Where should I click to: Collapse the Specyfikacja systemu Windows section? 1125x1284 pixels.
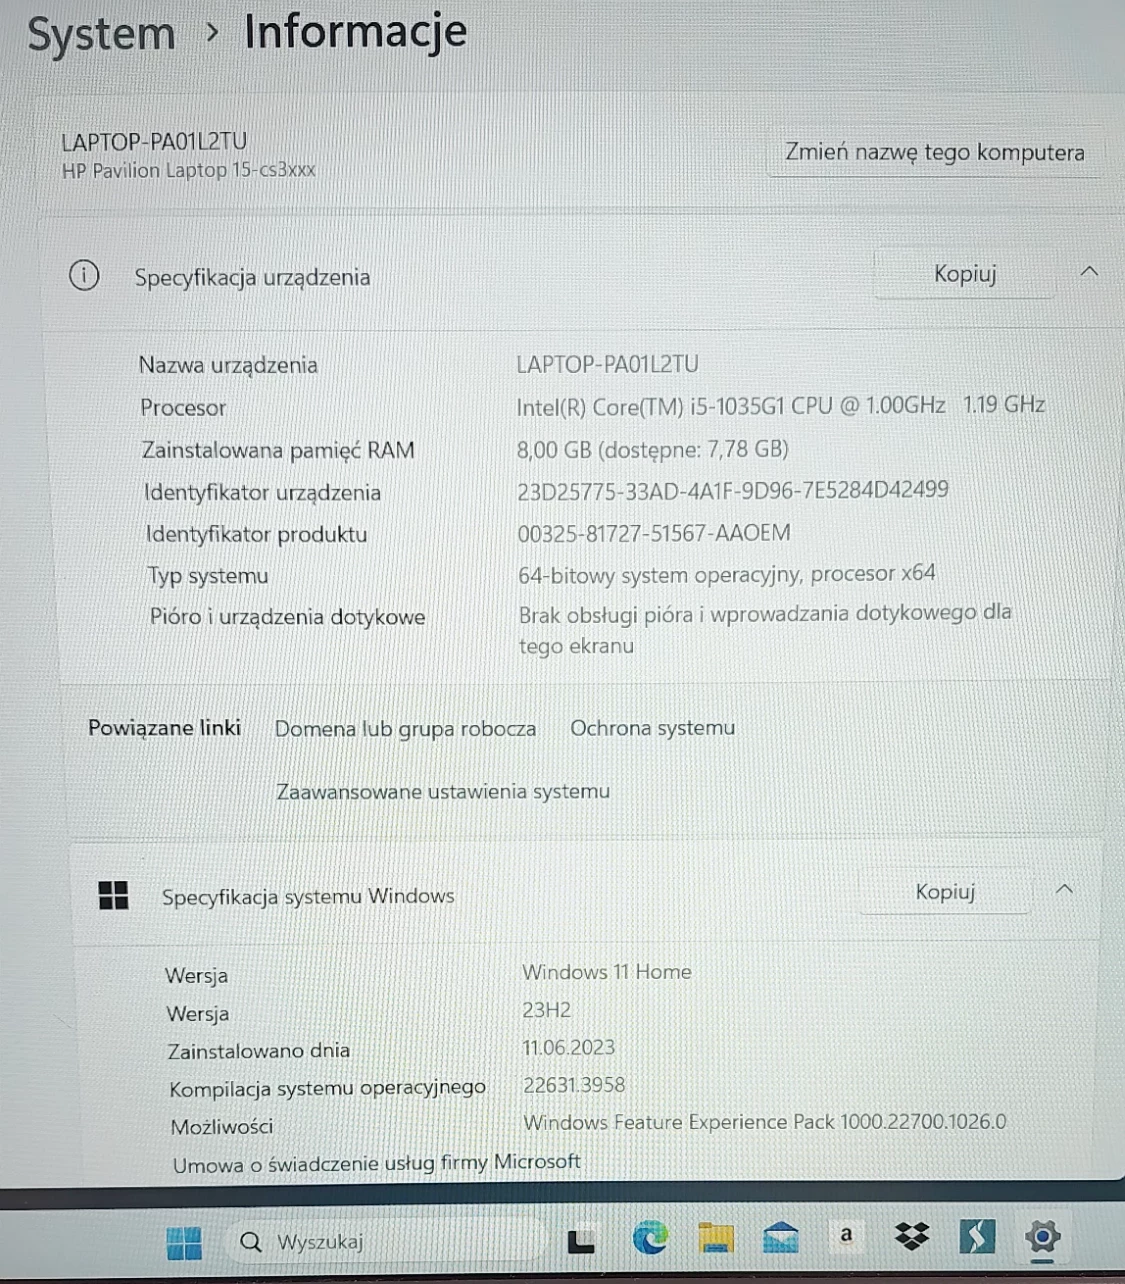click(x=1065, y=889)
